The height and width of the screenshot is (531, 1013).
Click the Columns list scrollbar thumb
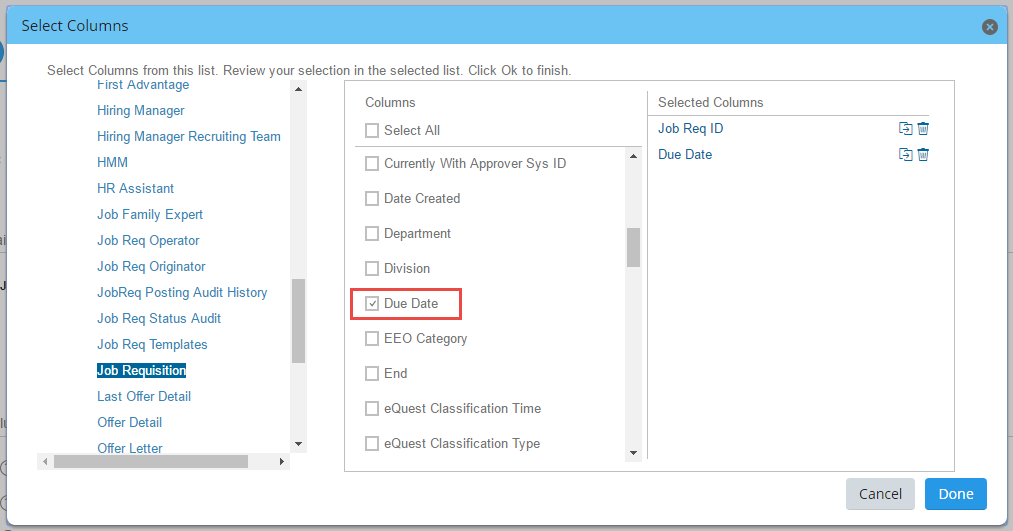click(x=633, y=247)
